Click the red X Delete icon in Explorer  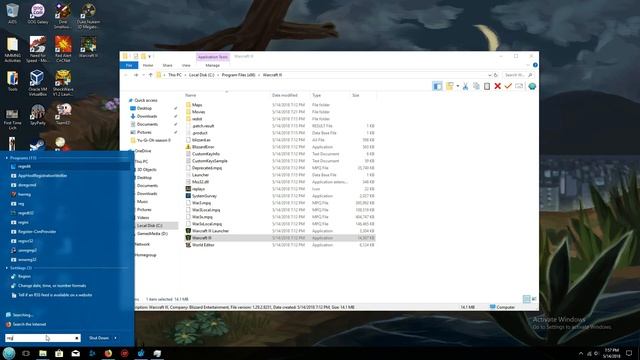(497, 86)
